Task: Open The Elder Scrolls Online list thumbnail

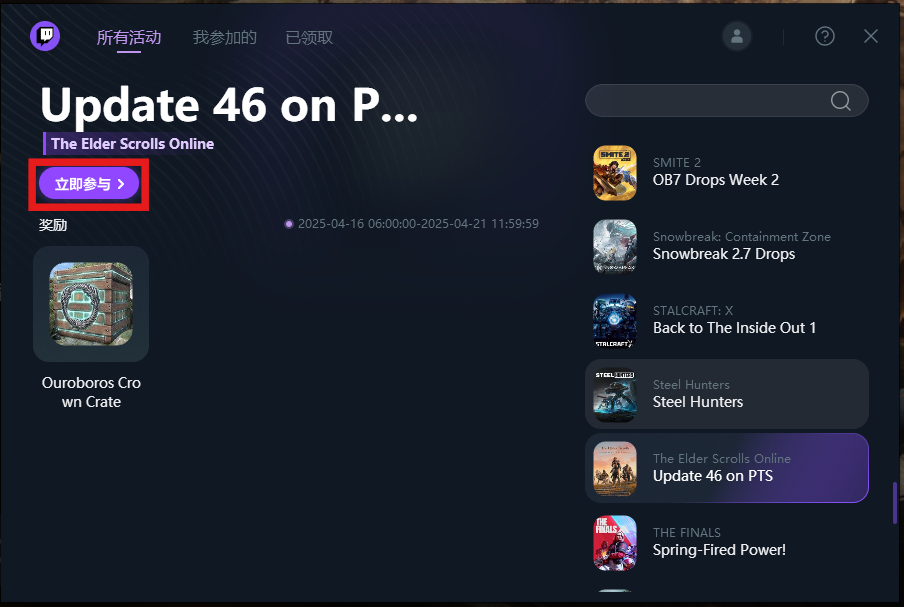Action: [615, 469]
